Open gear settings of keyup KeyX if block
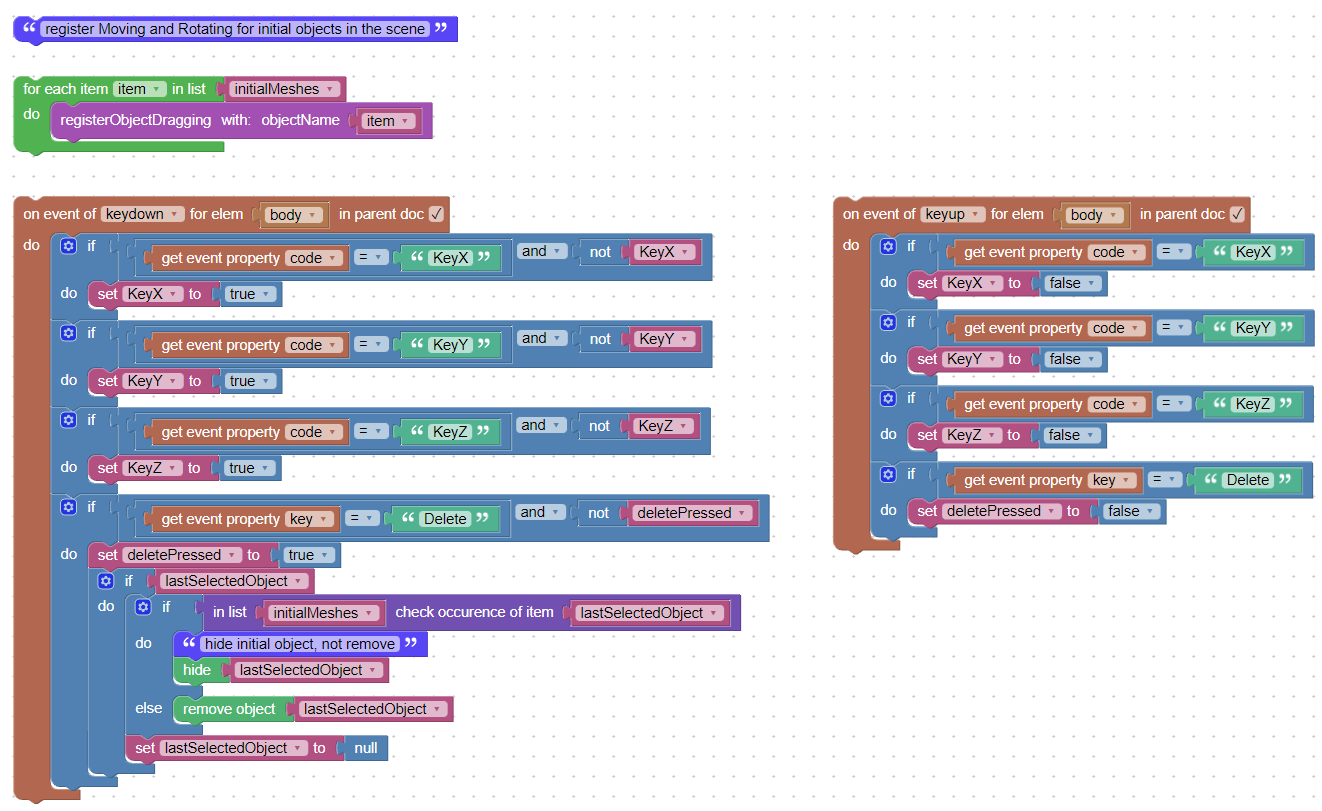The image size is (1322, 811). 888,245
